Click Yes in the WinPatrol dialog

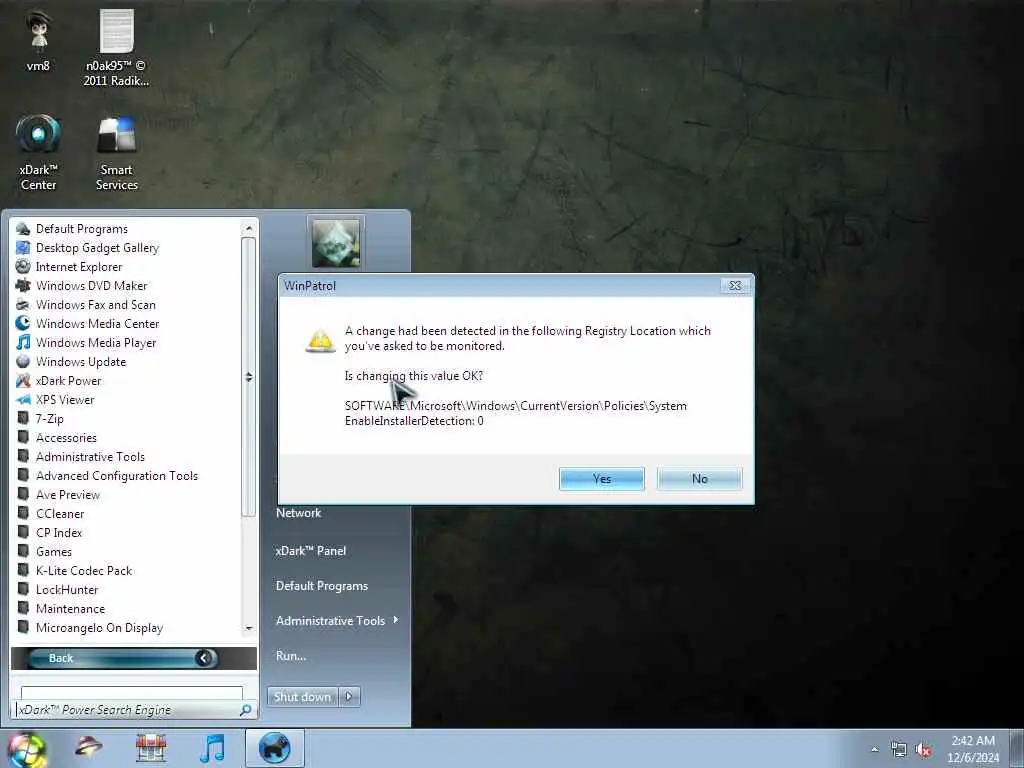(601, 479)
